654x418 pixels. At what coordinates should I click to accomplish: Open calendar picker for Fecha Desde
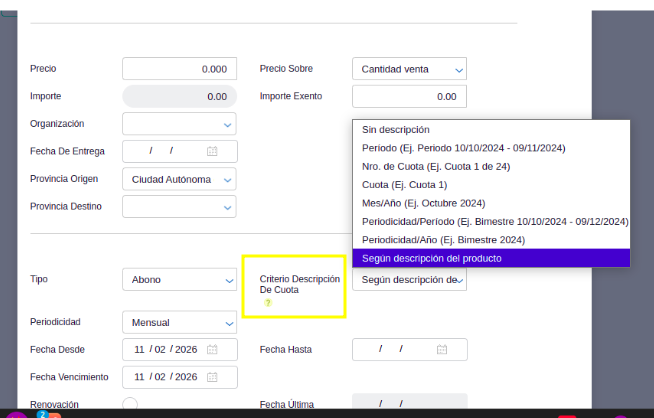coord(212,350)
